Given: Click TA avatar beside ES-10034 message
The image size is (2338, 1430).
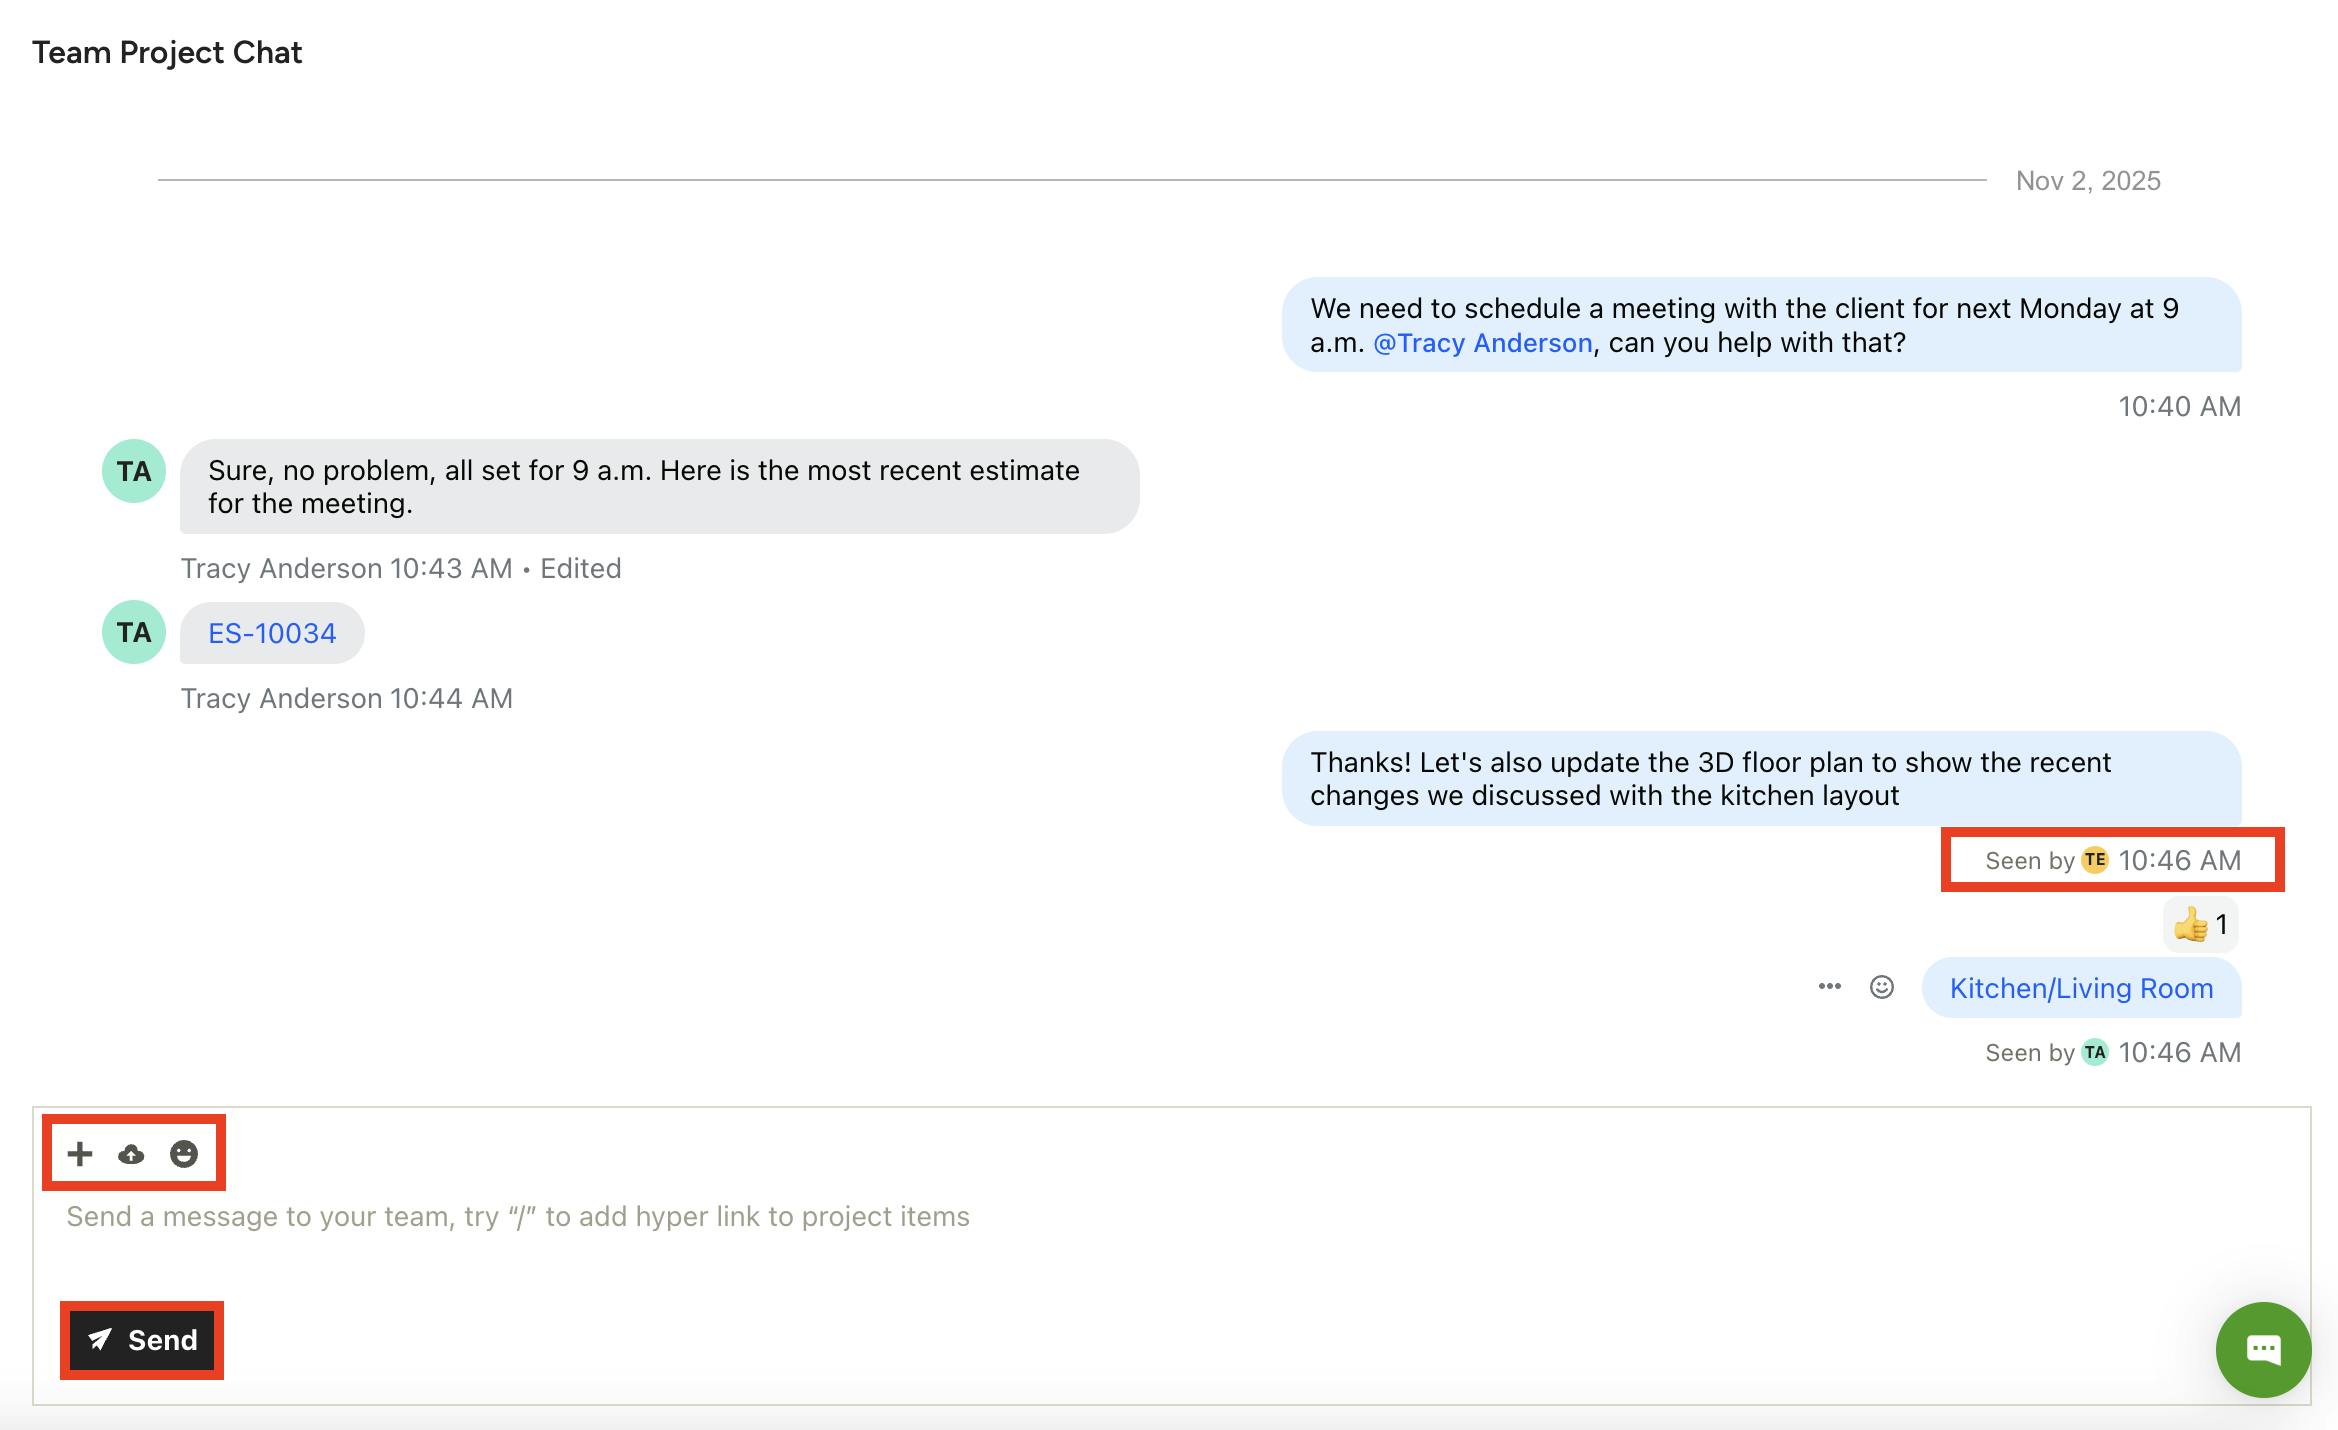Looking at the screenshot, I should point(134,632).
